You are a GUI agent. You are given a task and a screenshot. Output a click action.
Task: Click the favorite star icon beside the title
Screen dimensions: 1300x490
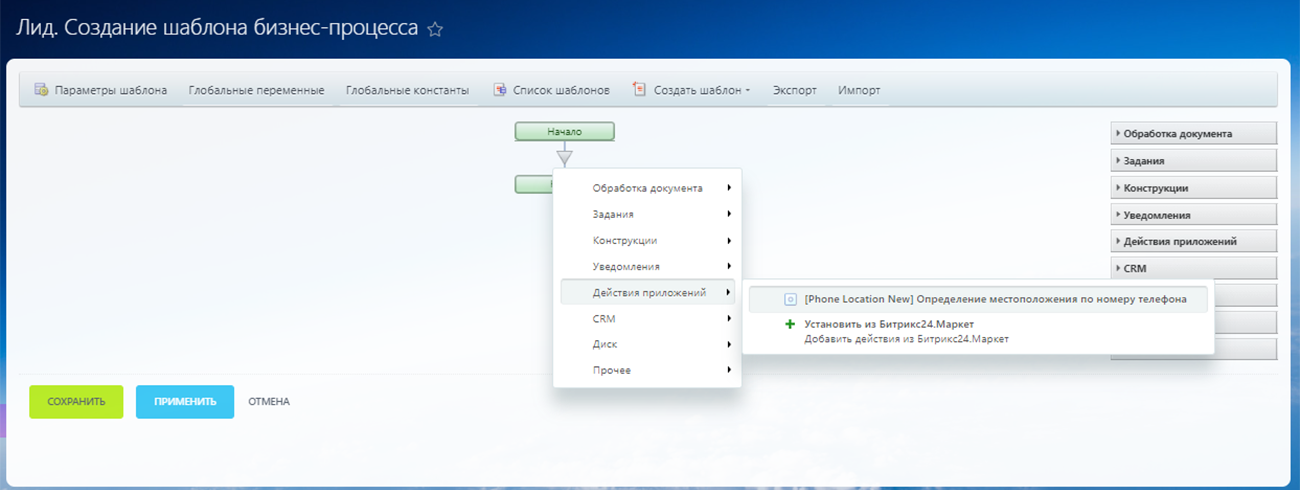click(435, 30)
